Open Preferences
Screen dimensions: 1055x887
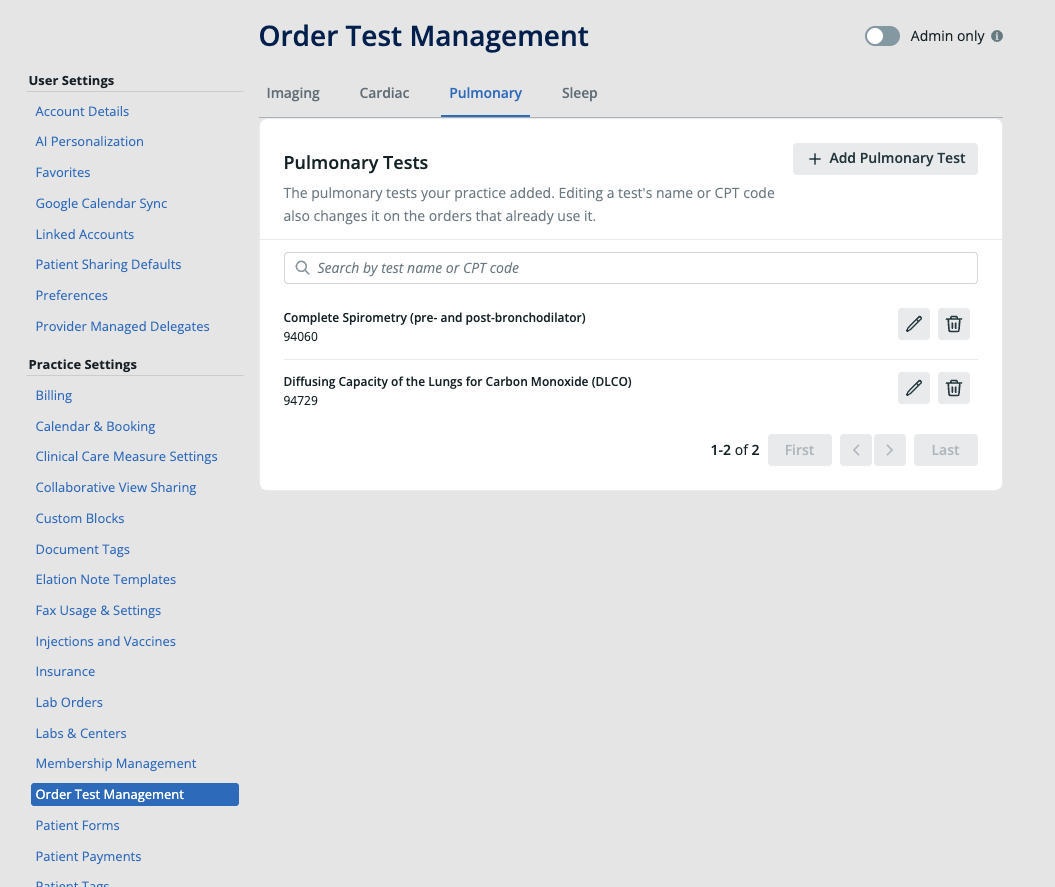(71, 295)
